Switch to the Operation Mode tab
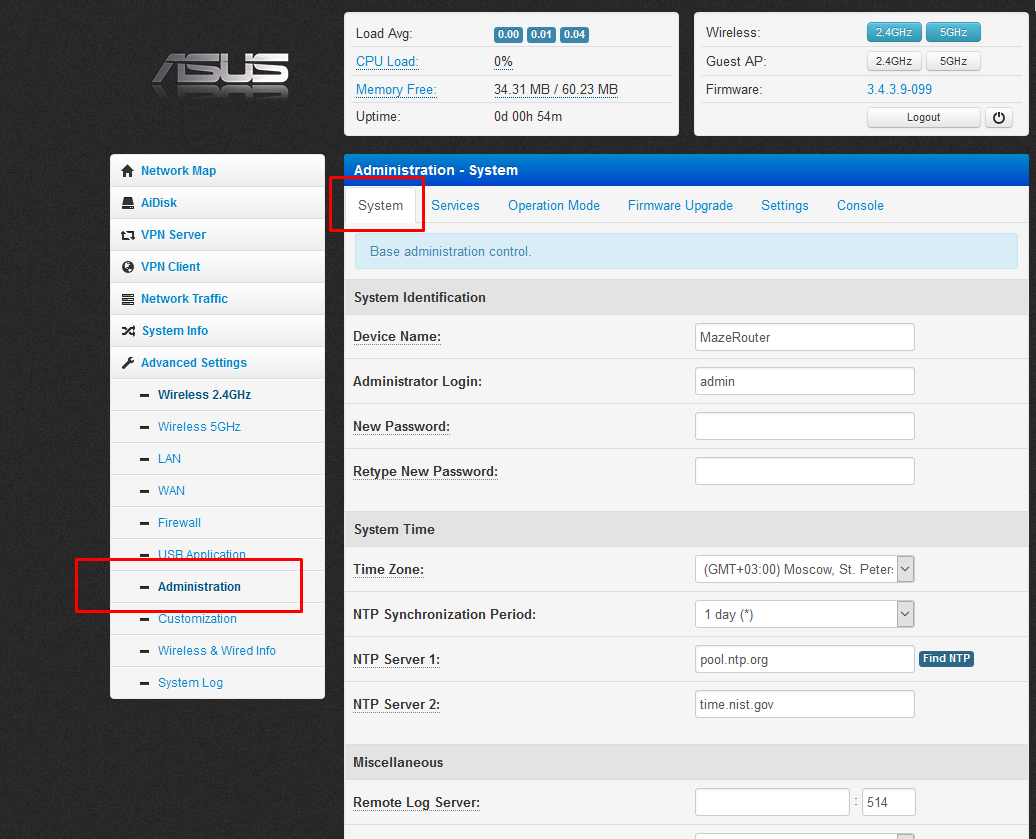 553,206
